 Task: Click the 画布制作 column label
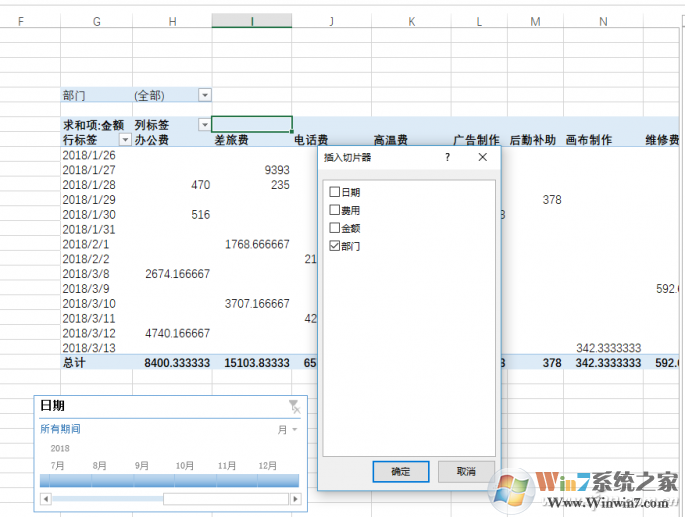click(x=588, y=140)
